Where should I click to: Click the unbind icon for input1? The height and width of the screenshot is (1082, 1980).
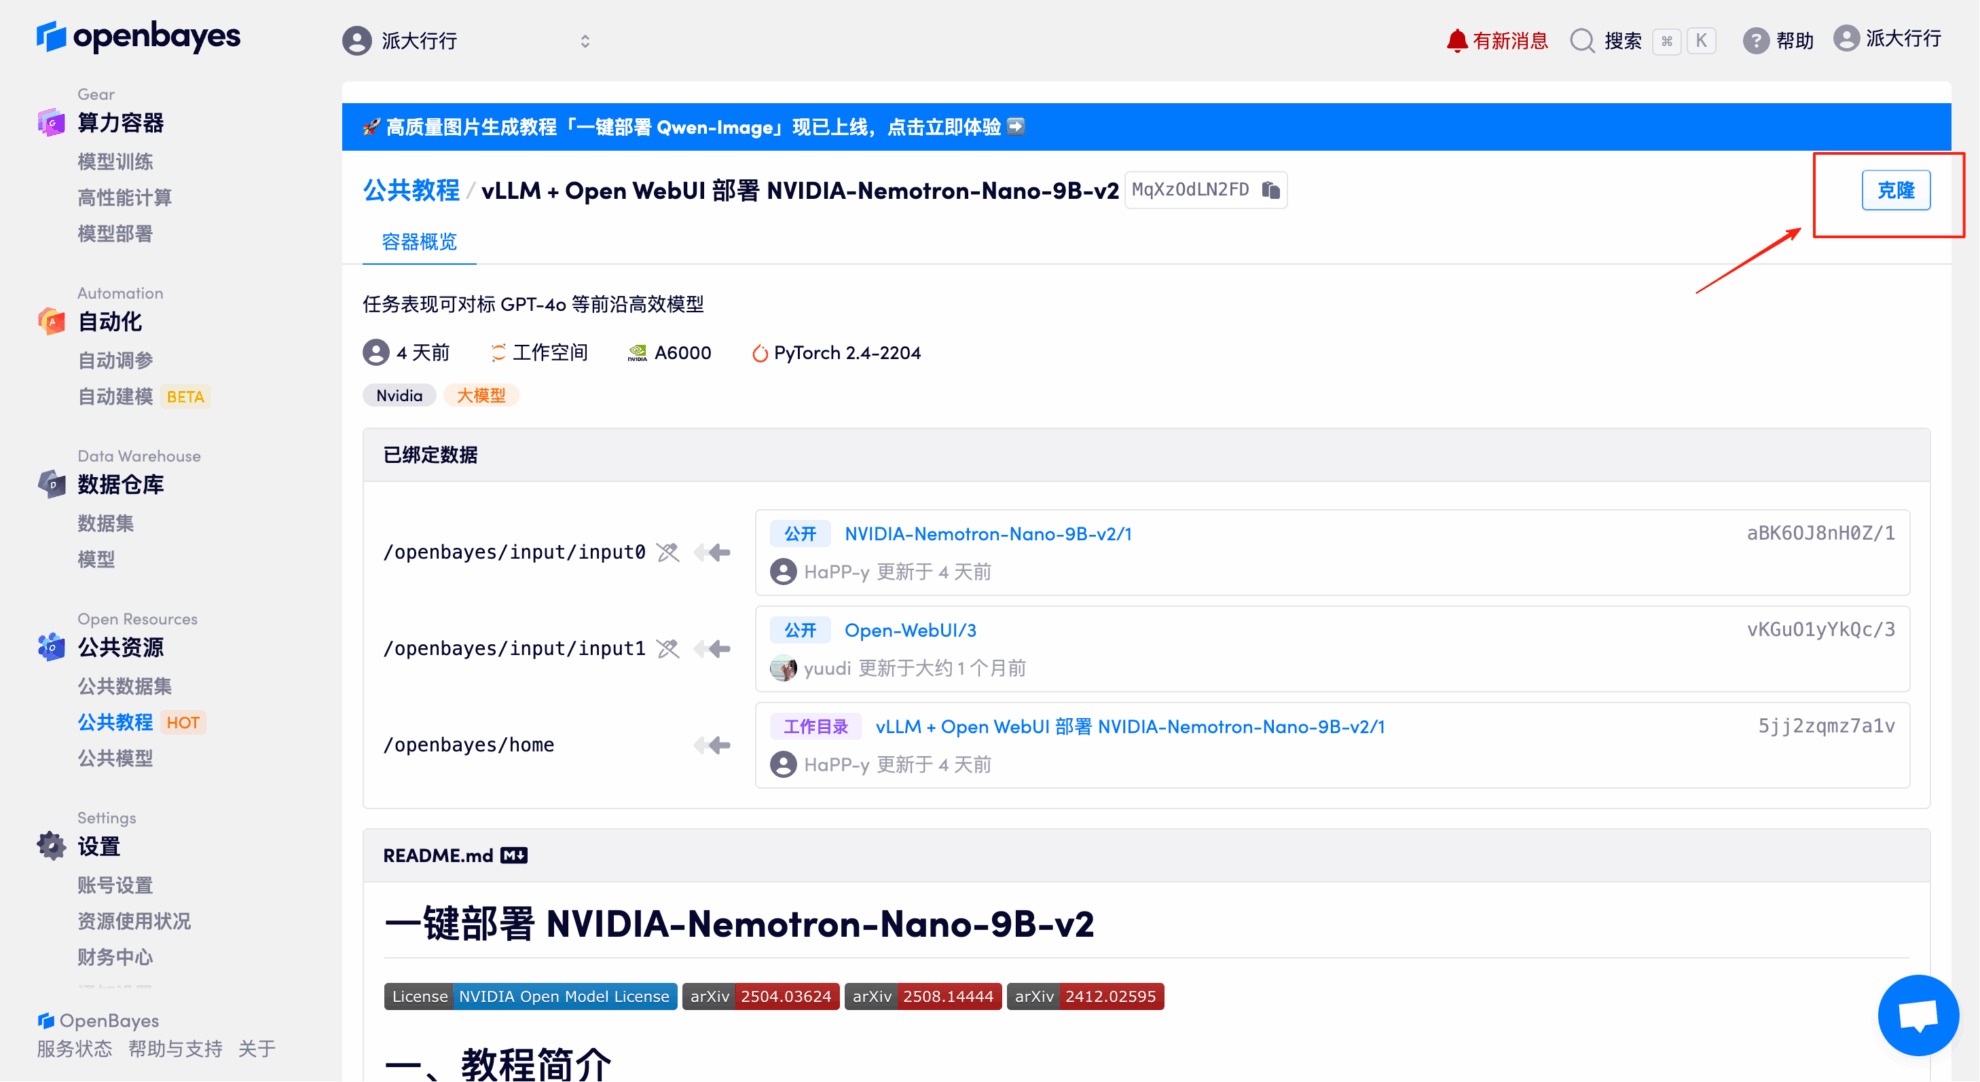click(668, 649)
